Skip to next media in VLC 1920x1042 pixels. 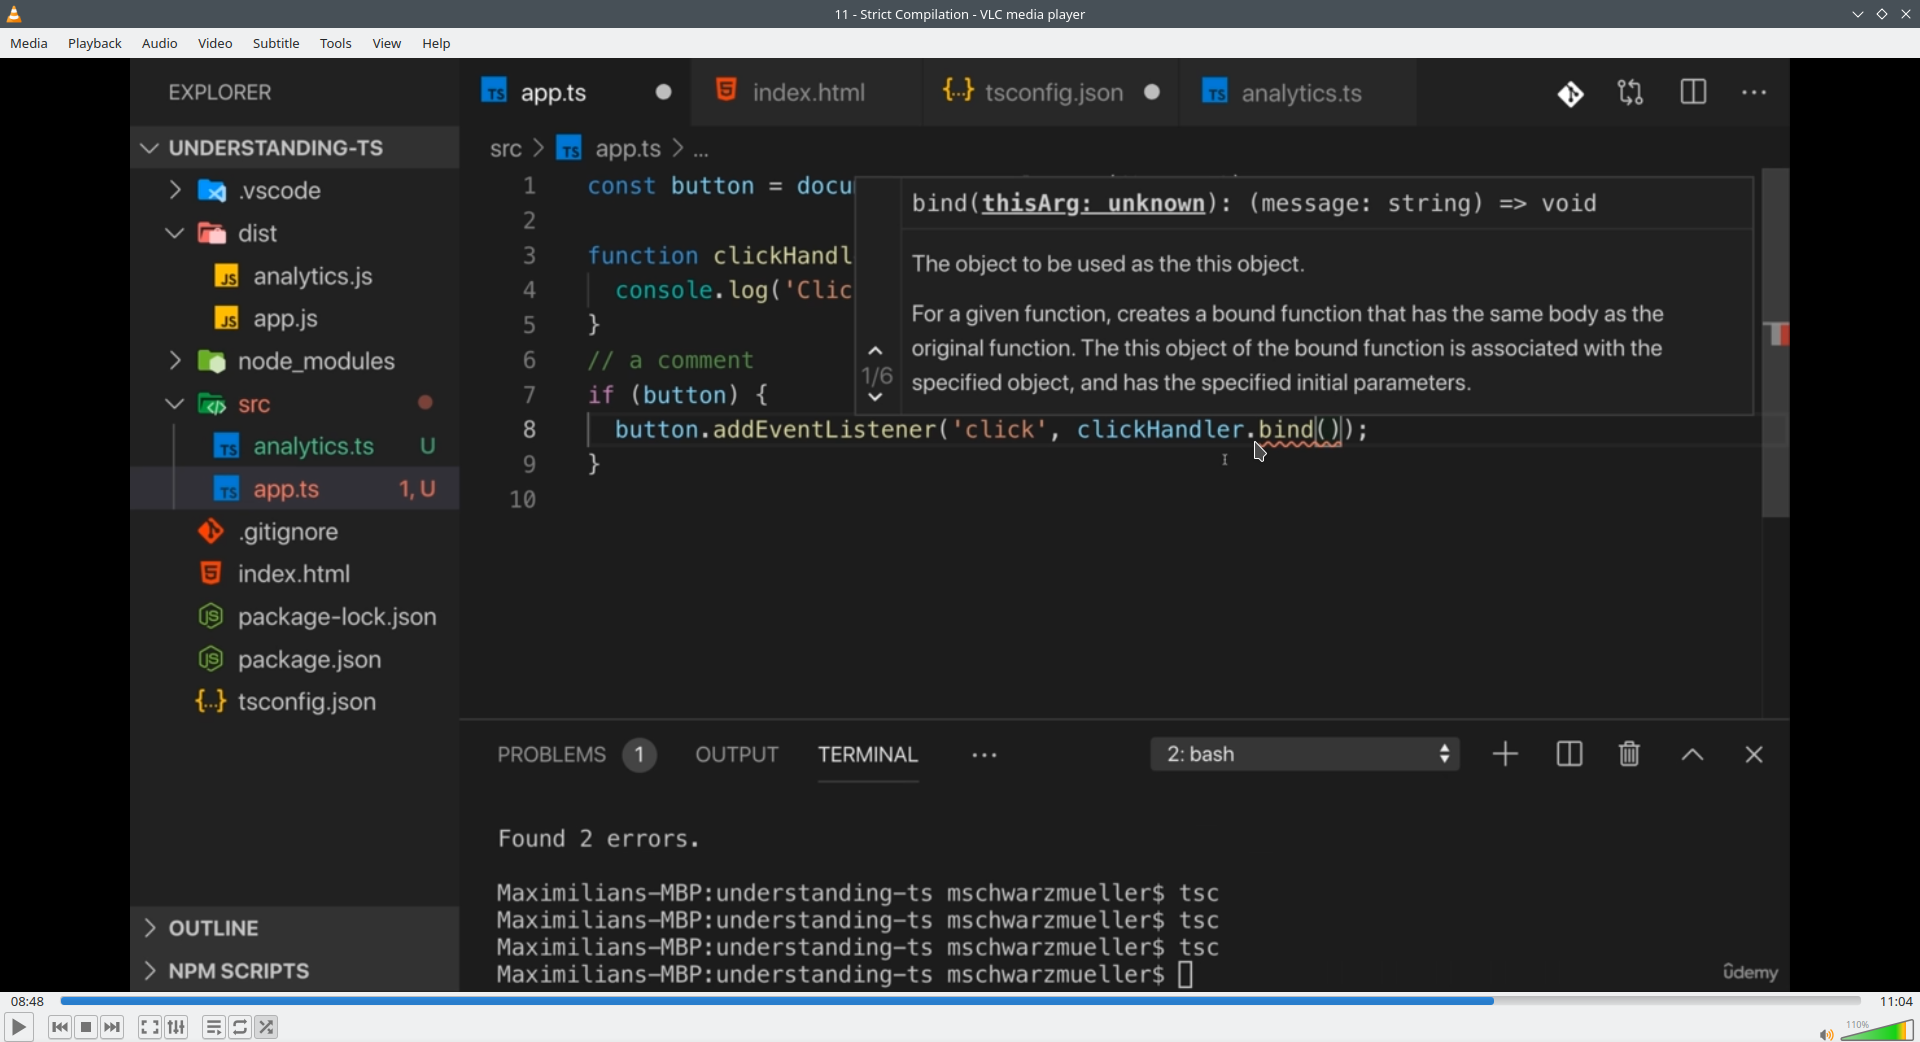click(112, 1027)
